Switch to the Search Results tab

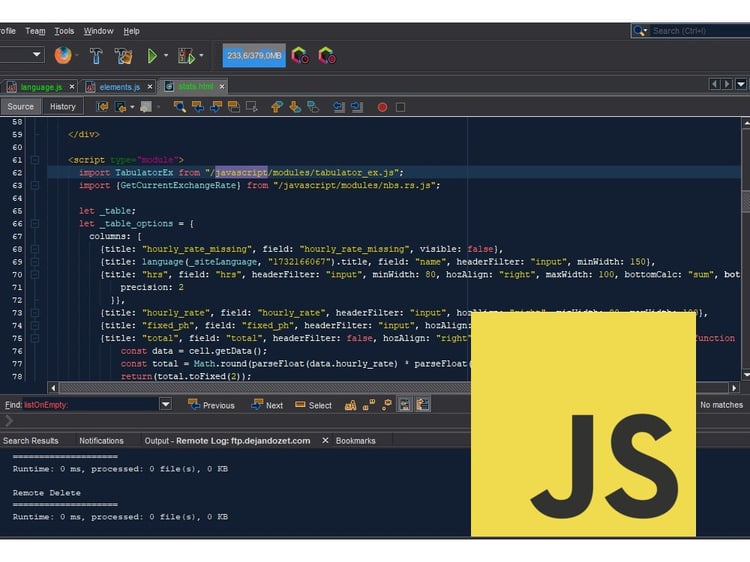pyautogui.click(x=31, y=441)
